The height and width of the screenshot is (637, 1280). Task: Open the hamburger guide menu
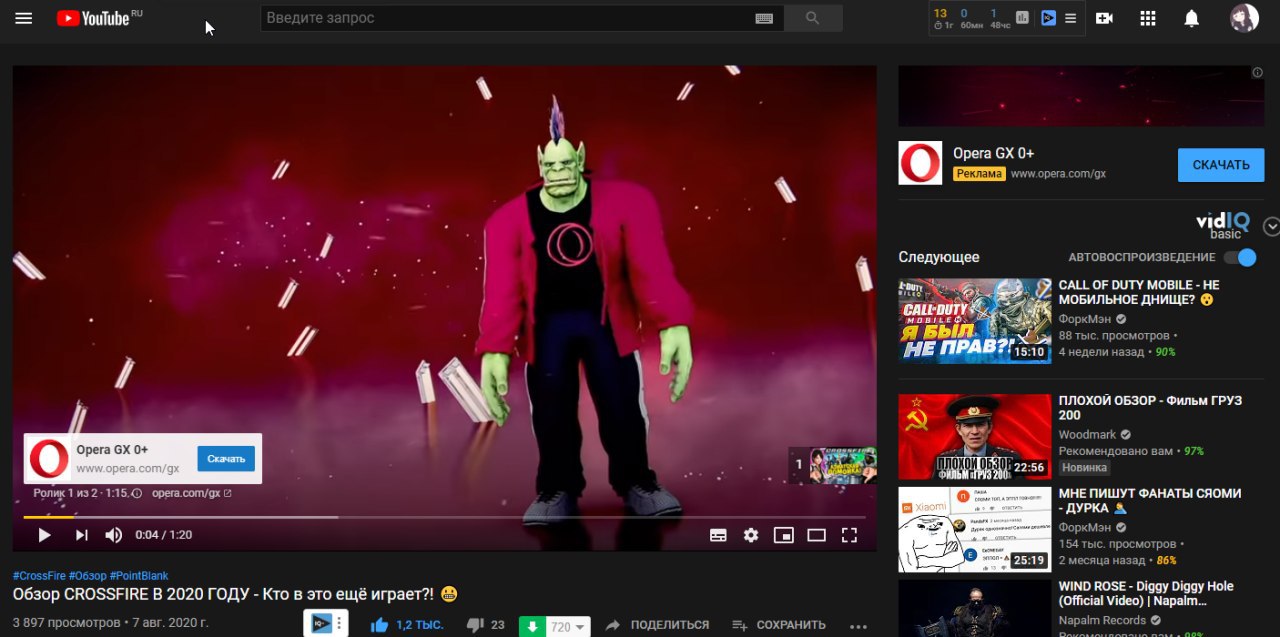24,18
